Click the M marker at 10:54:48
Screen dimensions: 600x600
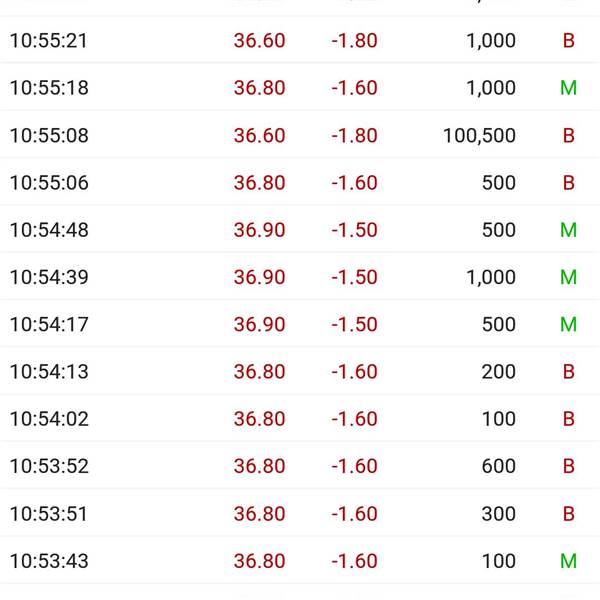pyautogui.click(x=569, y=230)
